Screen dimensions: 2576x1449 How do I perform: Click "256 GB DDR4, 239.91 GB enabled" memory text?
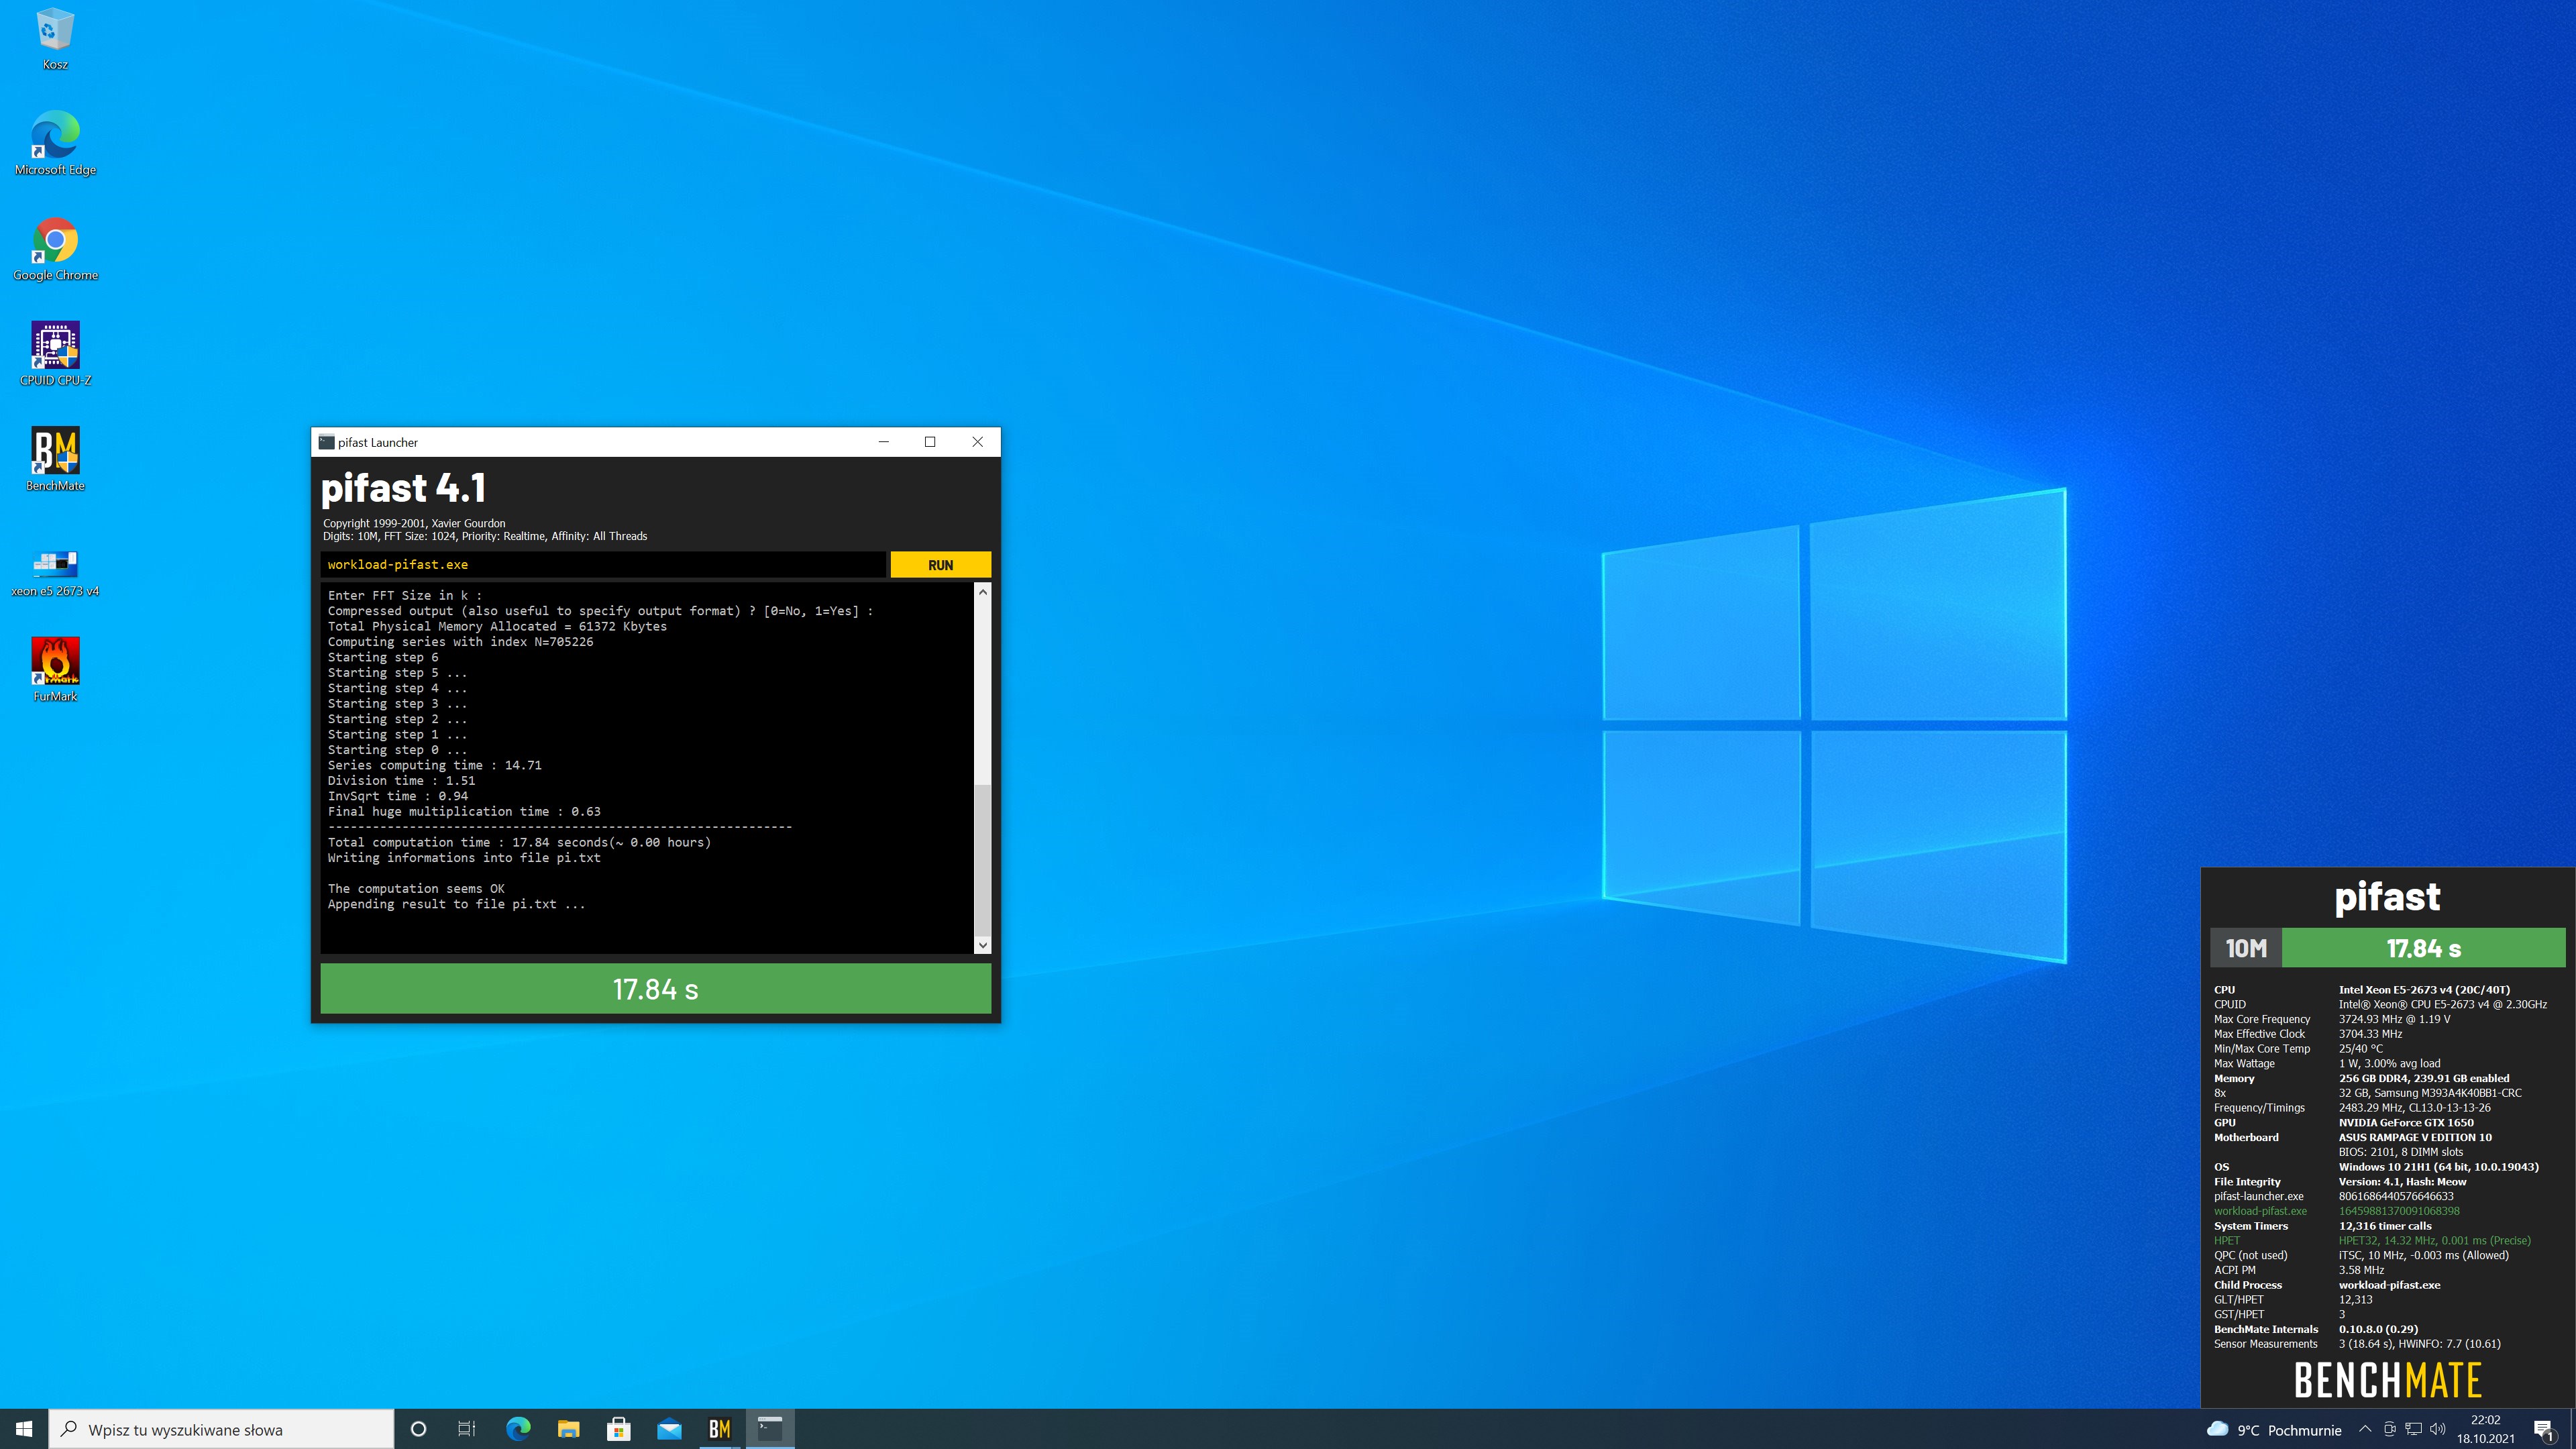(x=2424, y=1079)
